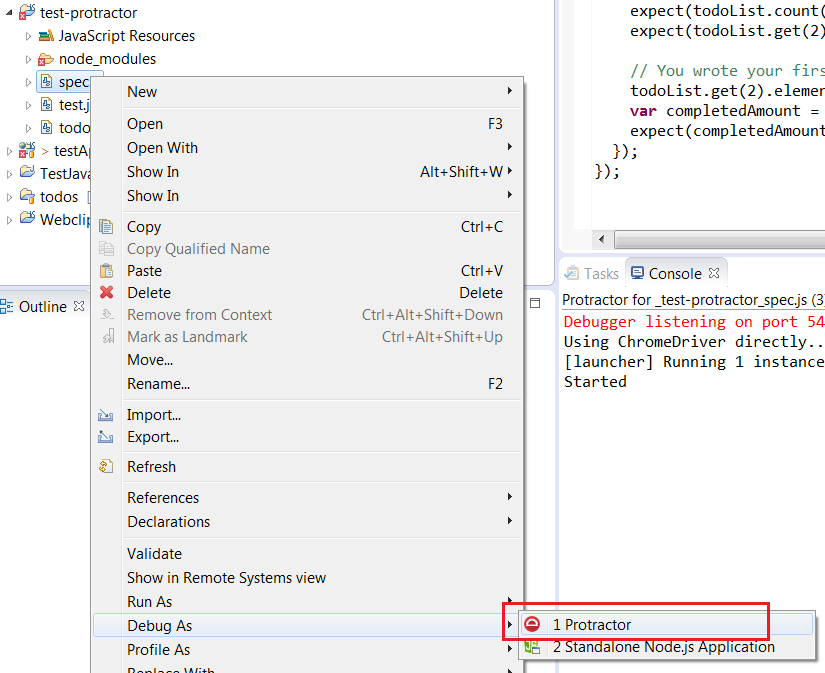Click the Paste clipboard icon

(x=107, y=271)
